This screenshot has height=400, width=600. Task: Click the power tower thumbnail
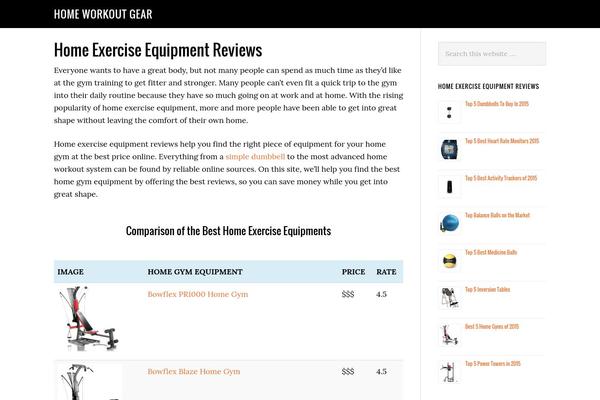449,372
